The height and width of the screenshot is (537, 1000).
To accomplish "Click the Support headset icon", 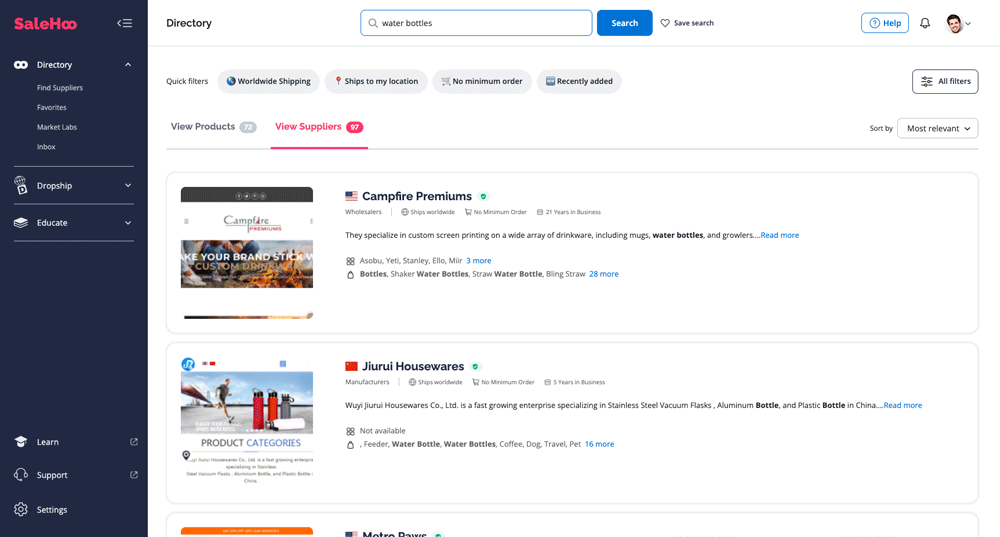I will (21, 475).
